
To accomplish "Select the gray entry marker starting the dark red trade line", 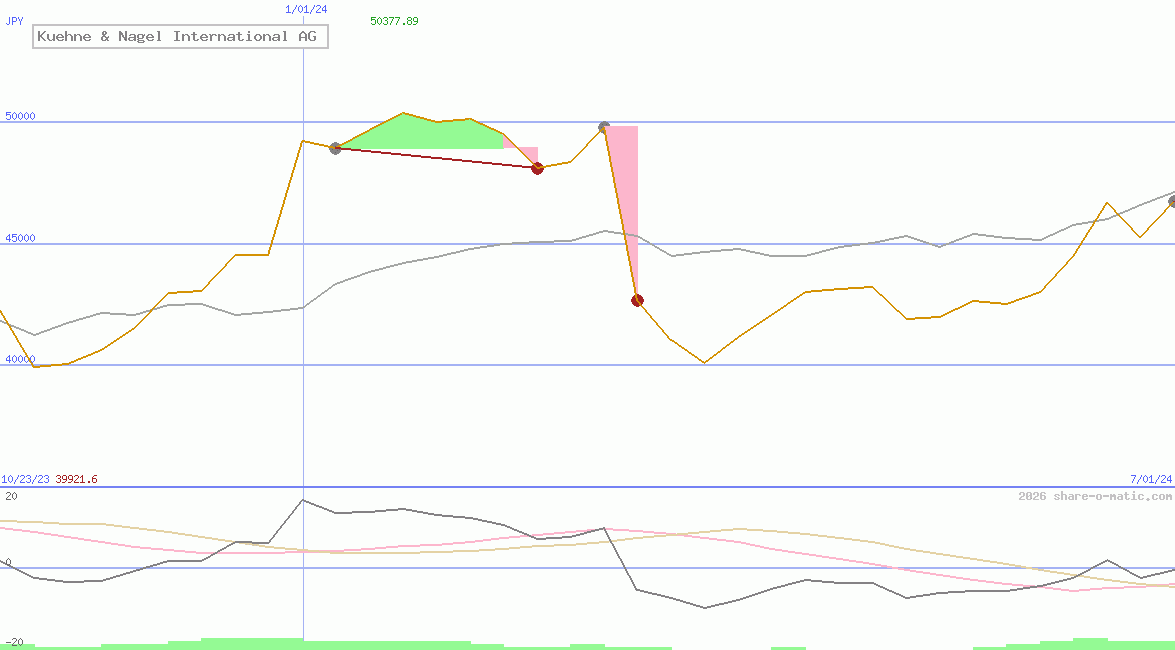I will 335,148.
